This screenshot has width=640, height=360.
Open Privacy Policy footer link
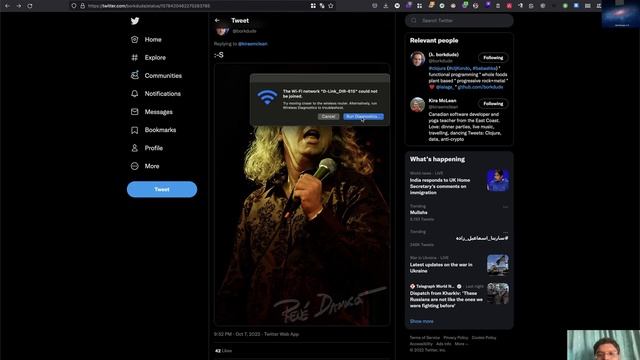coord(456,338)
